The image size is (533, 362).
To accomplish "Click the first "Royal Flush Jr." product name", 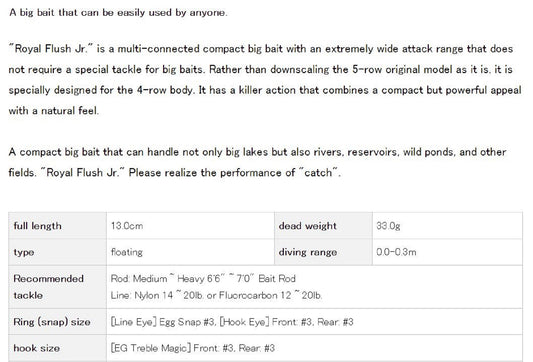I will coord(50,49).
